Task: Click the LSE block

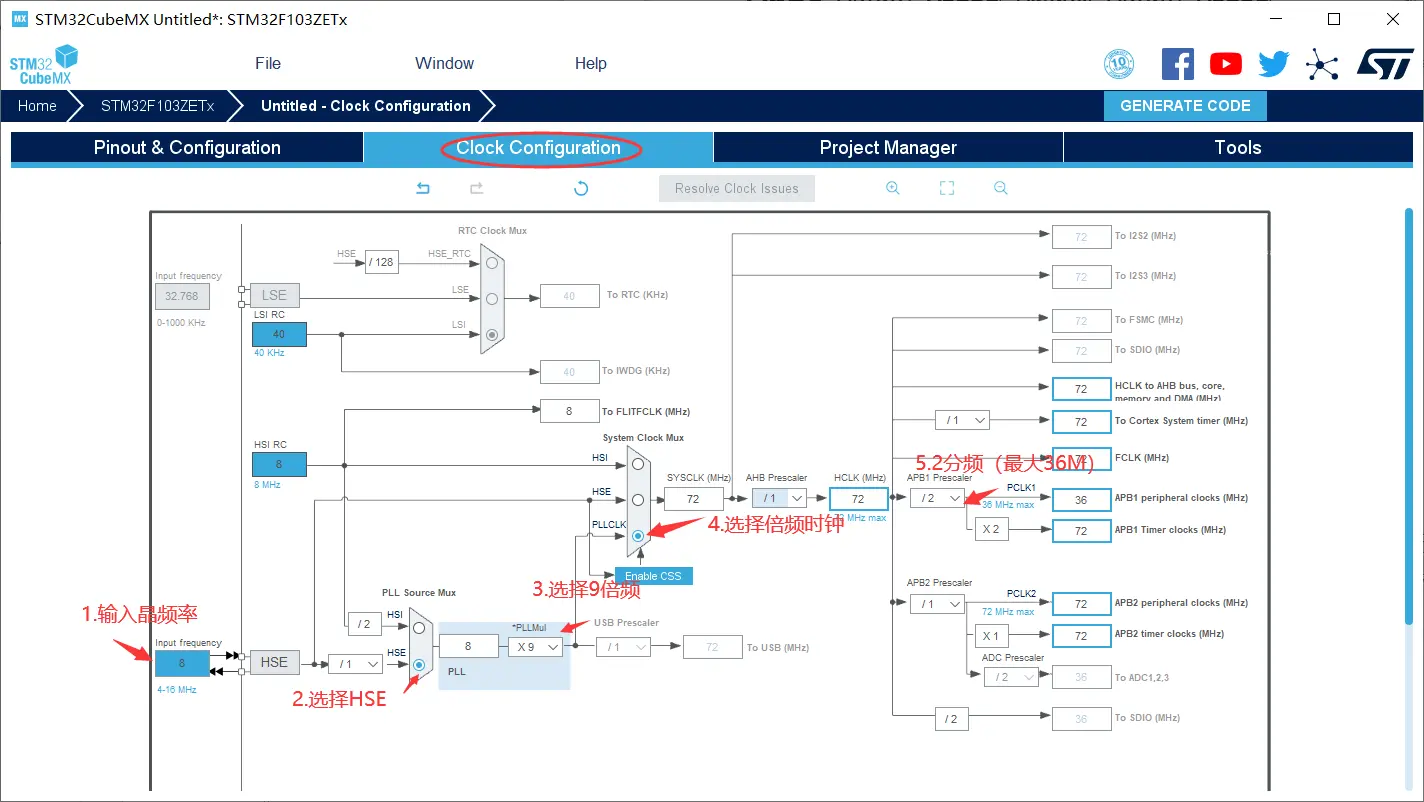Action: pos(274,295)
